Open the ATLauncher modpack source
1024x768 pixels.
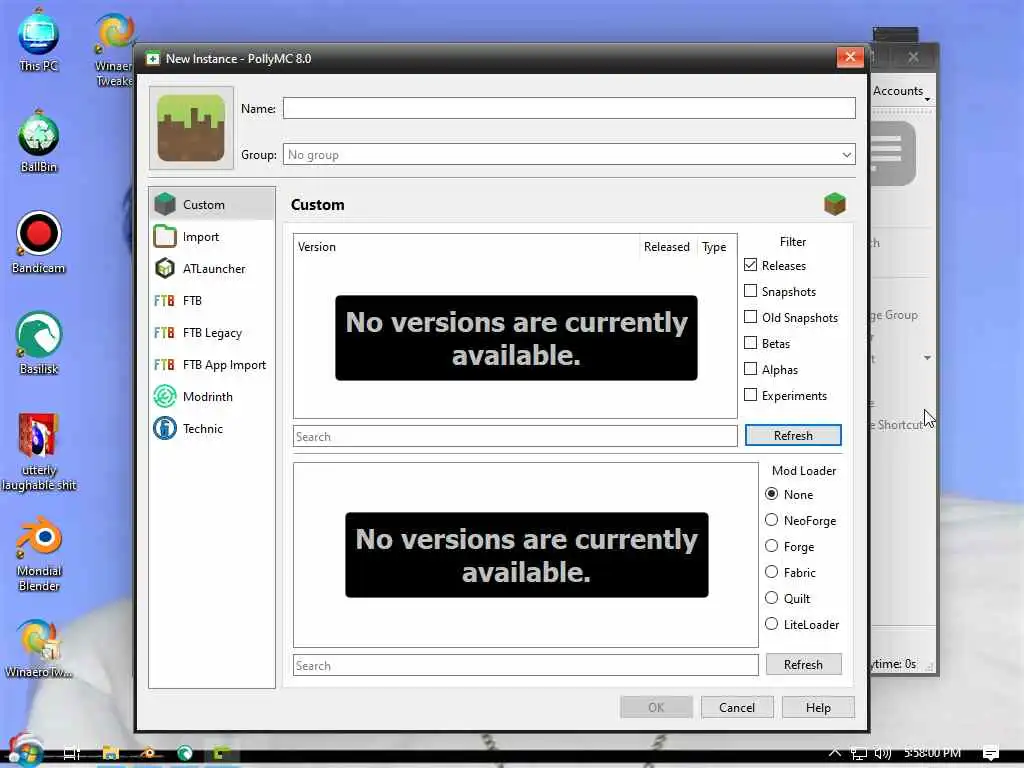click(212, 268)
